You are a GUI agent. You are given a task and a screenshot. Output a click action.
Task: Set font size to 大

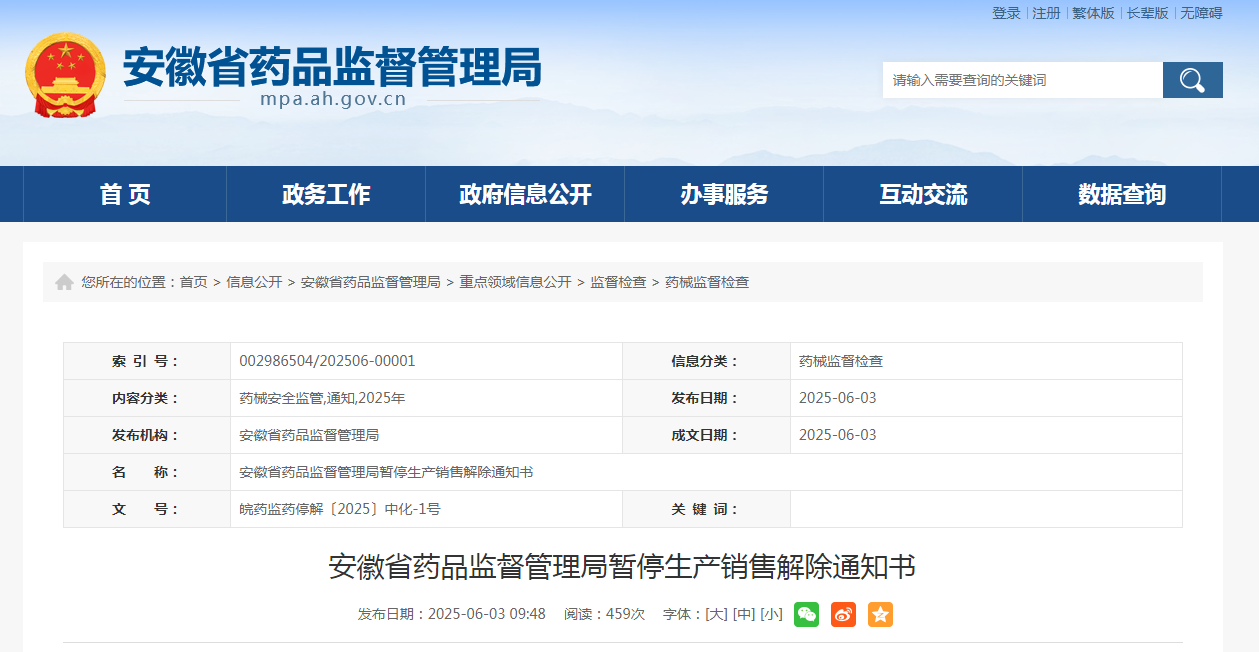pos(716,614)
